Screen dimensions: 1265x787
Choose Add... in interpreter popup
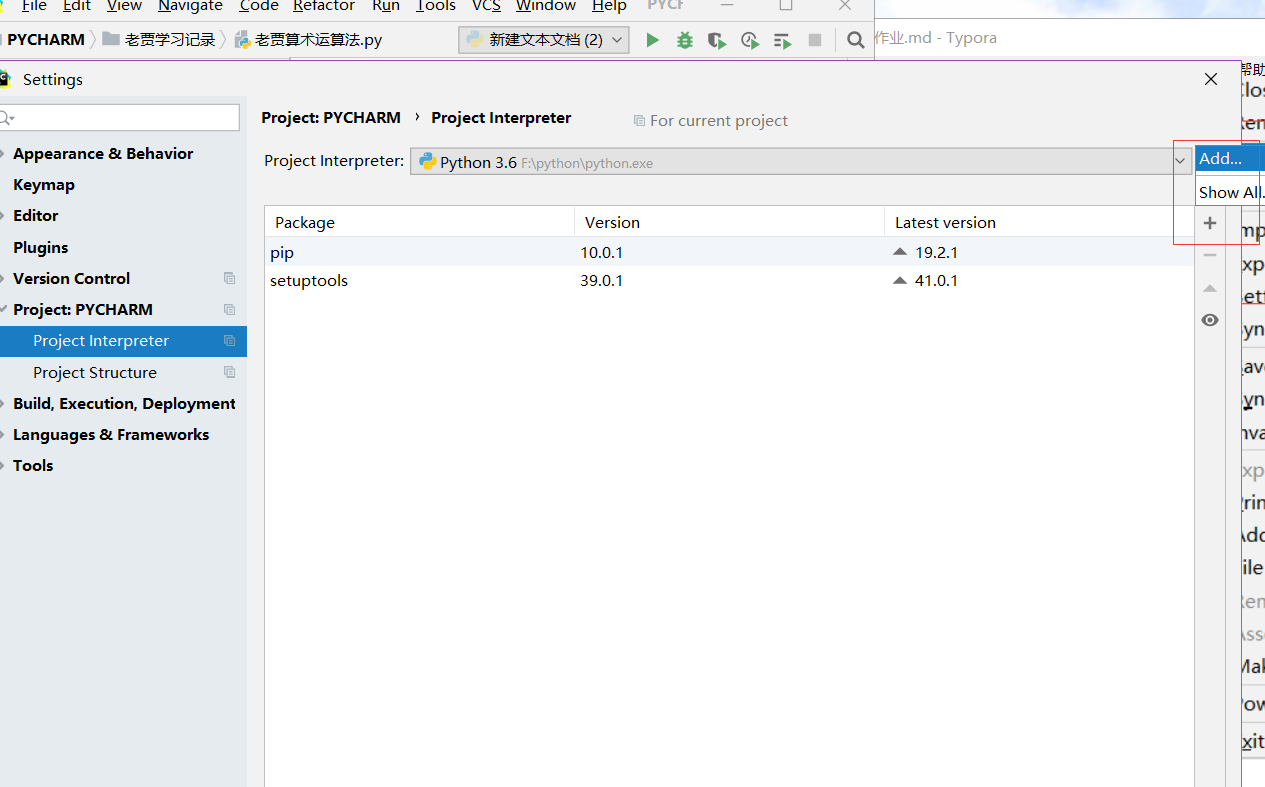1230,158
